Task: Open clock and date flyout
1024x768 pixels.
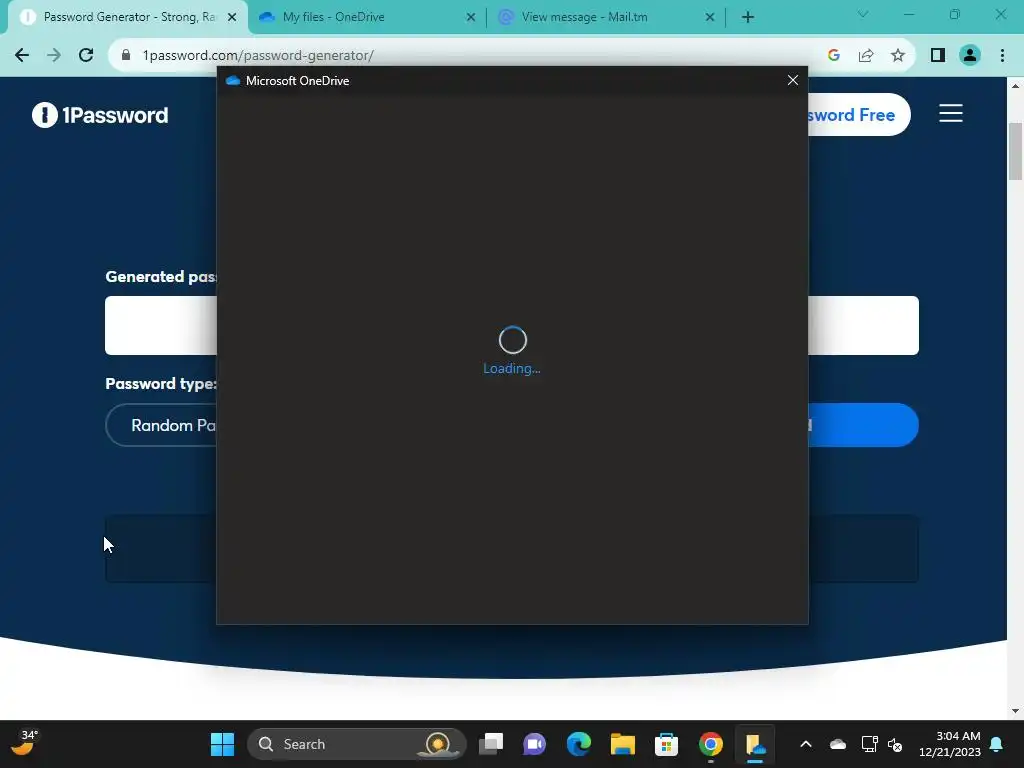Action: (x=950, y=744)
